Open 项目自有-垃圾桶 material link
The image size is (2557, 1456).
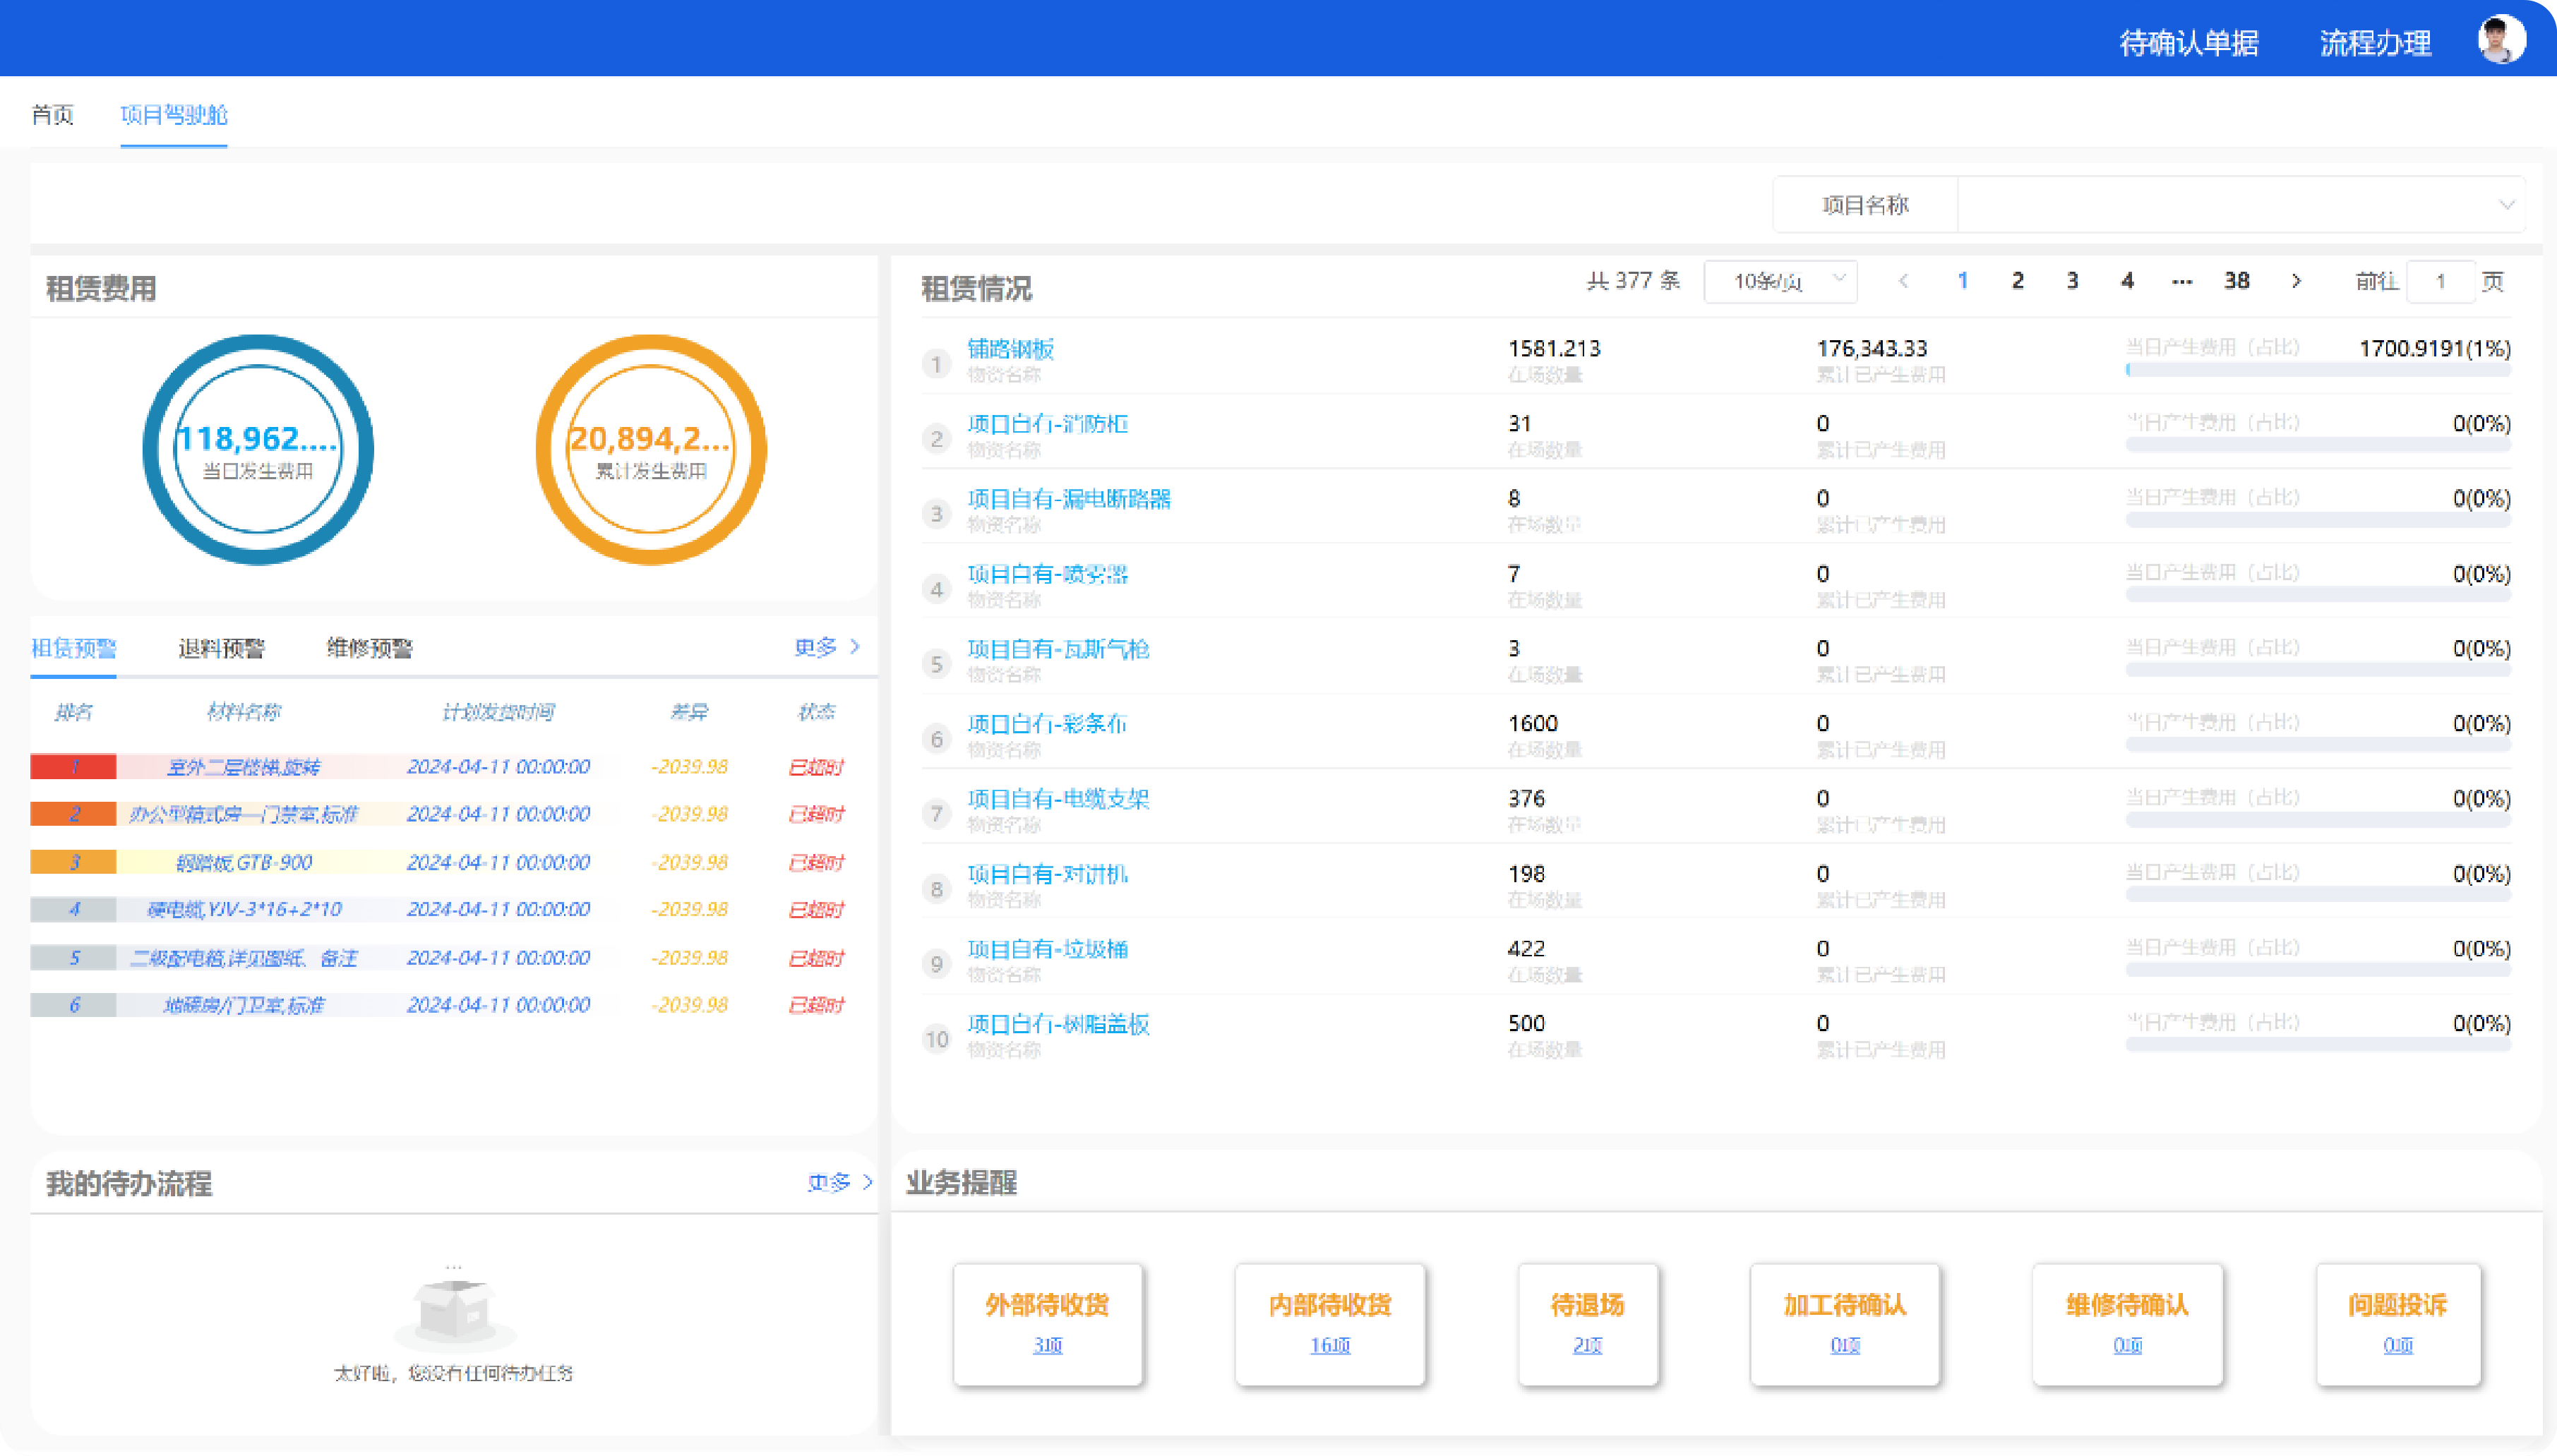1047,948
